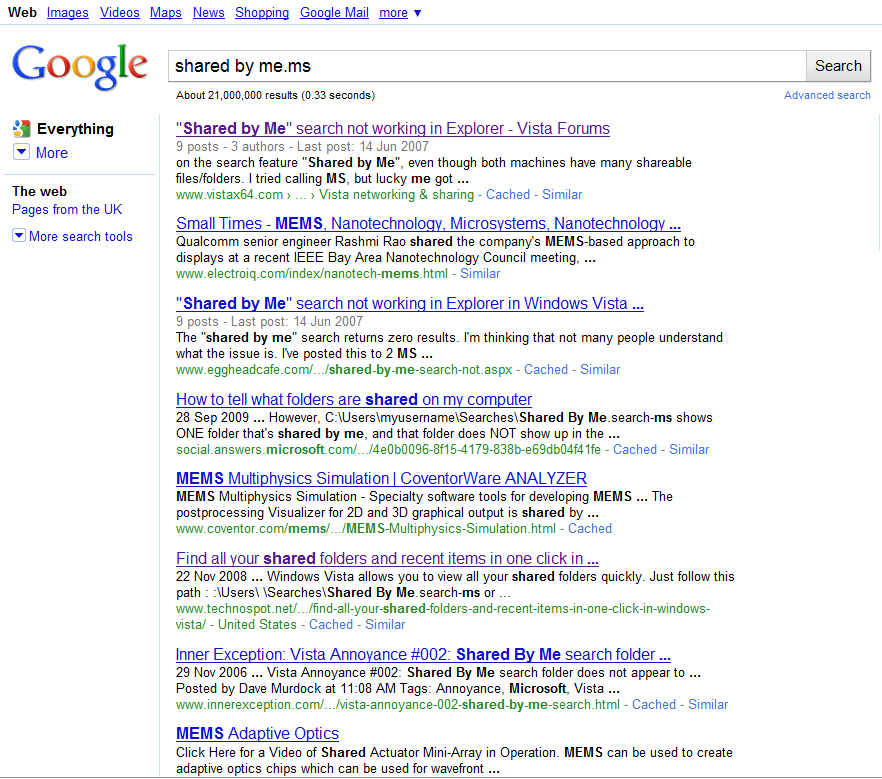Click www.vistax64.com green URL text
Image resolution: width=882 pixels, height=779 pixels.
pyautogui.click(x=230, y=194)
